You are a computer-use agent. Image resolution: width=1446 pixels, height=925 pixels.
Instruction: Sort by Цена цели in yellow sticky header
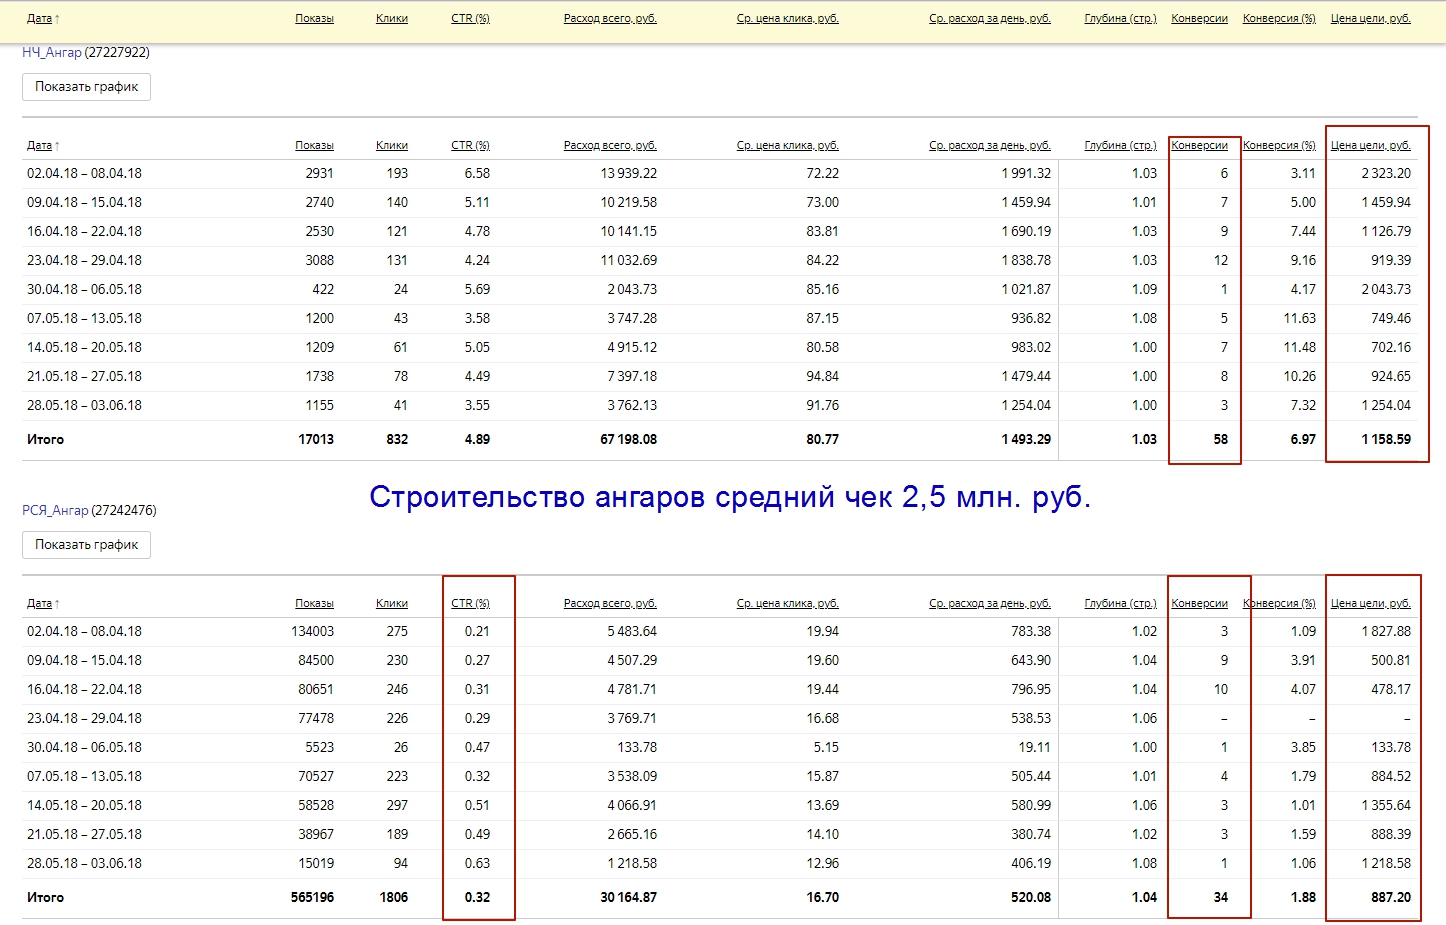coord(1370,18)
